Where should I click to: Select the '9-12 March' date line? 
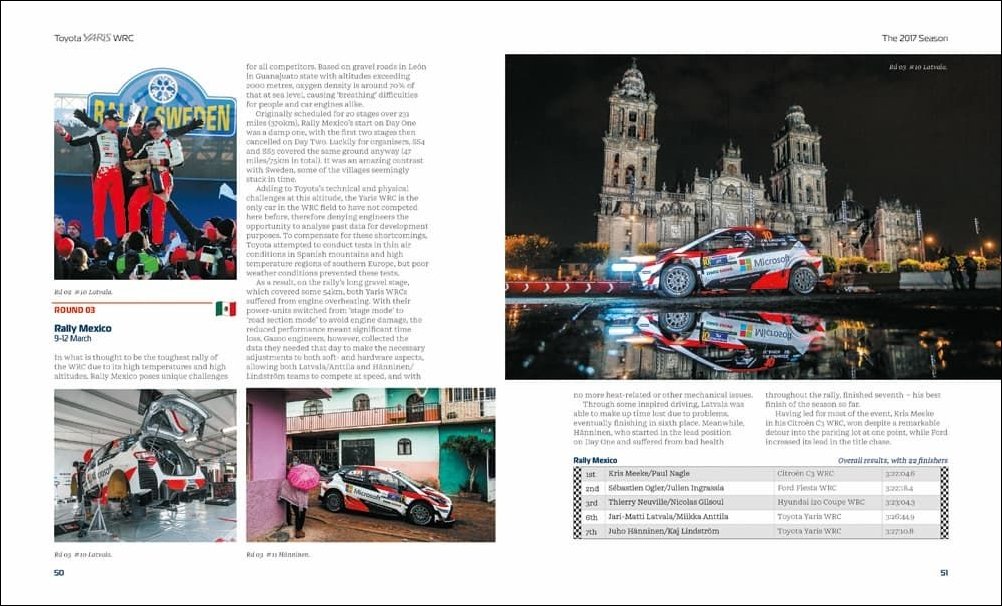(72, 338)
